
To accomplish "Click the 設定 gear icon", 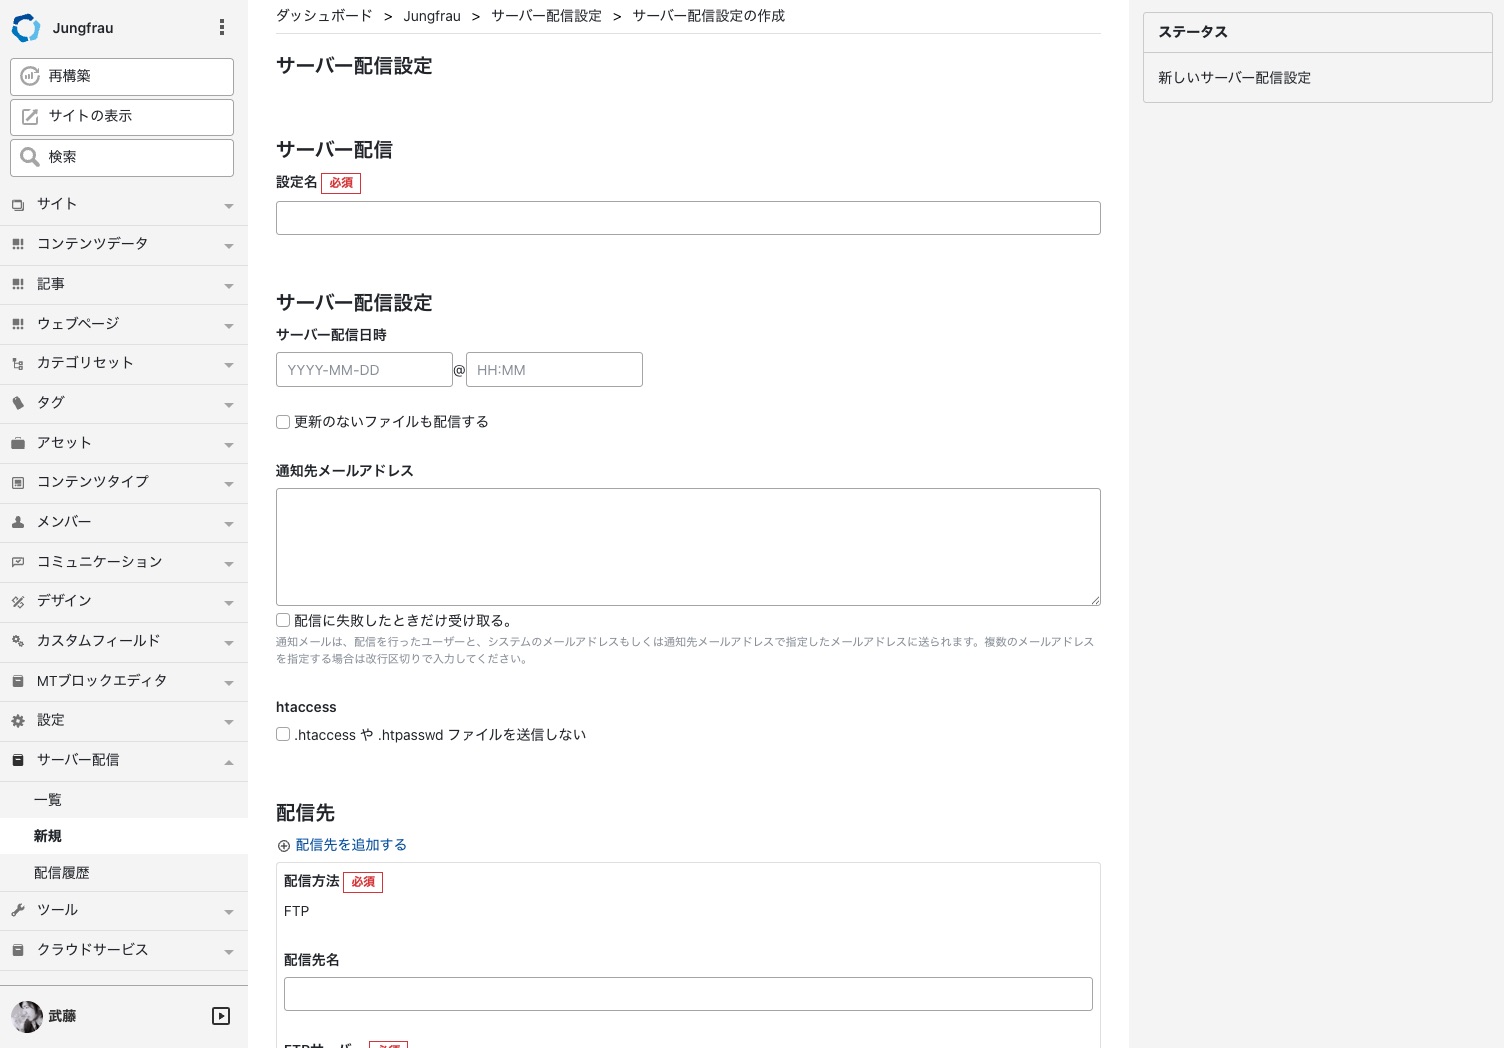I will 18,721.
